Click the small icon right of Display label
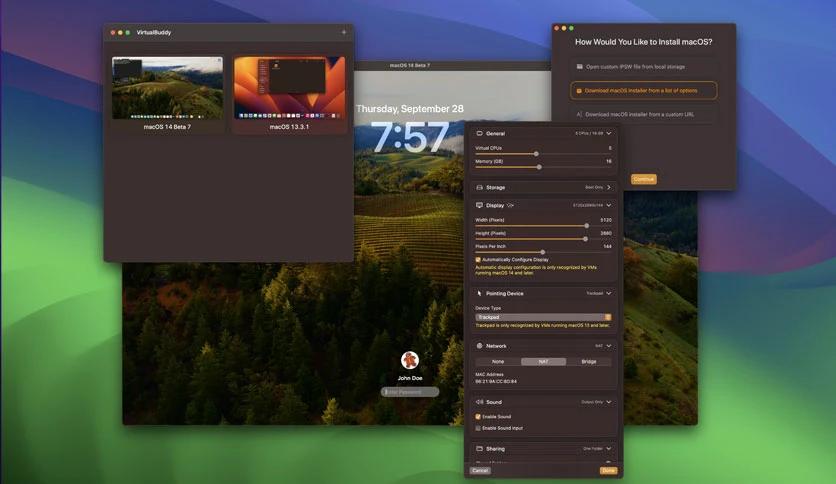Image resolution: width=836 pixels, height=484 pixels. click(510, 205)
